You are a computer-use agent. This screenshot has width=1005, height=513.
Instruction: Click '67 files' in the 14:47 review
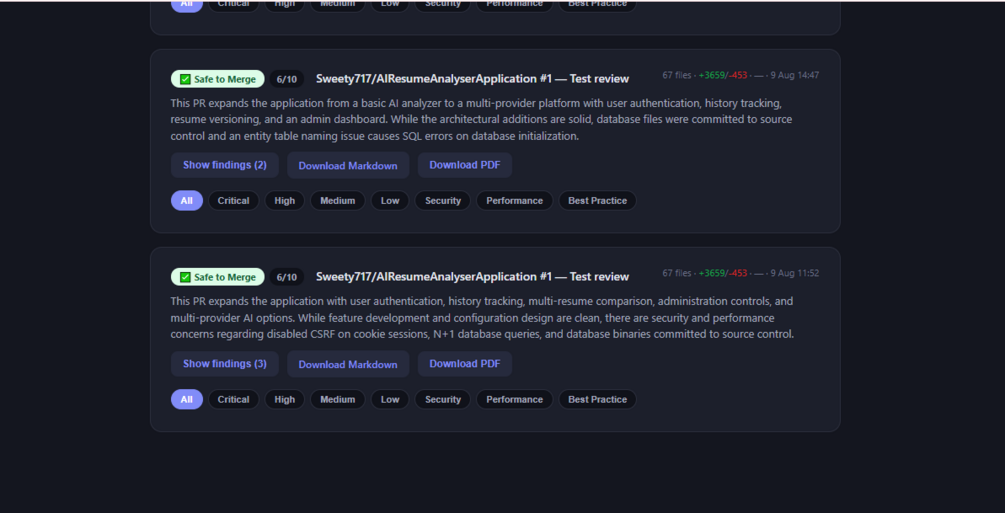pos(677,75)
